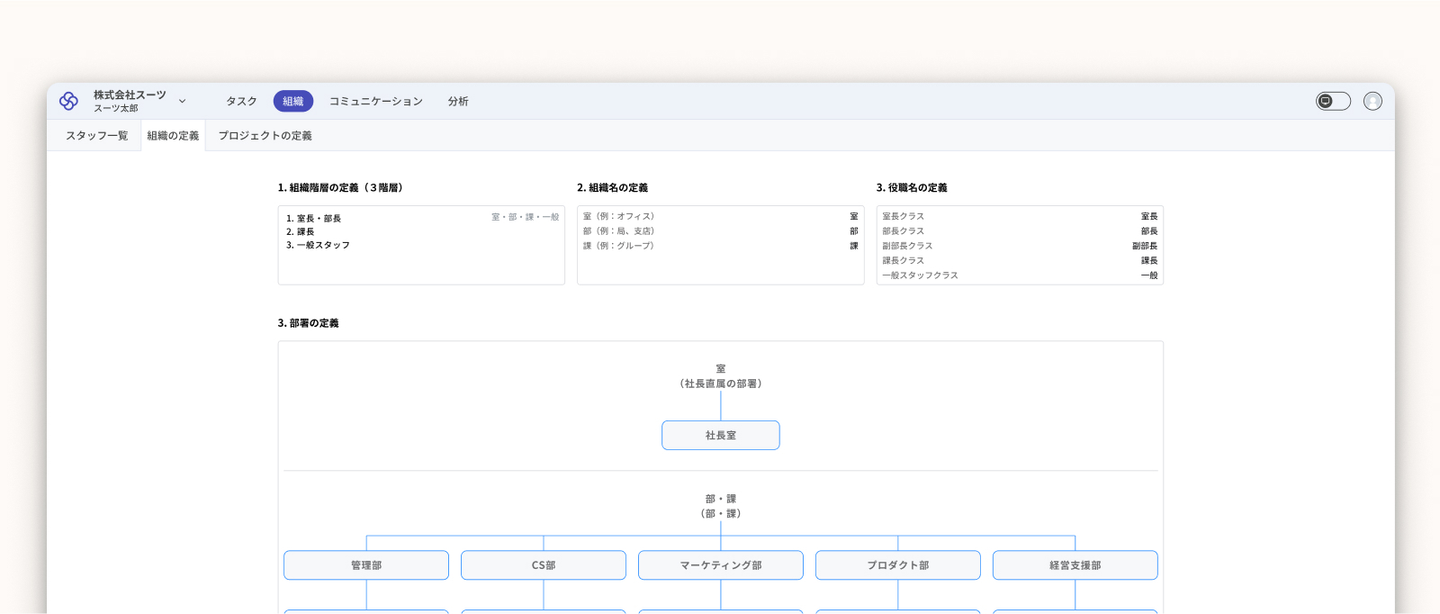Switch to プロジェクトの定義 tab
Image resolution: width=1440 pixels, height=614 pixels.
pos(265,136)
